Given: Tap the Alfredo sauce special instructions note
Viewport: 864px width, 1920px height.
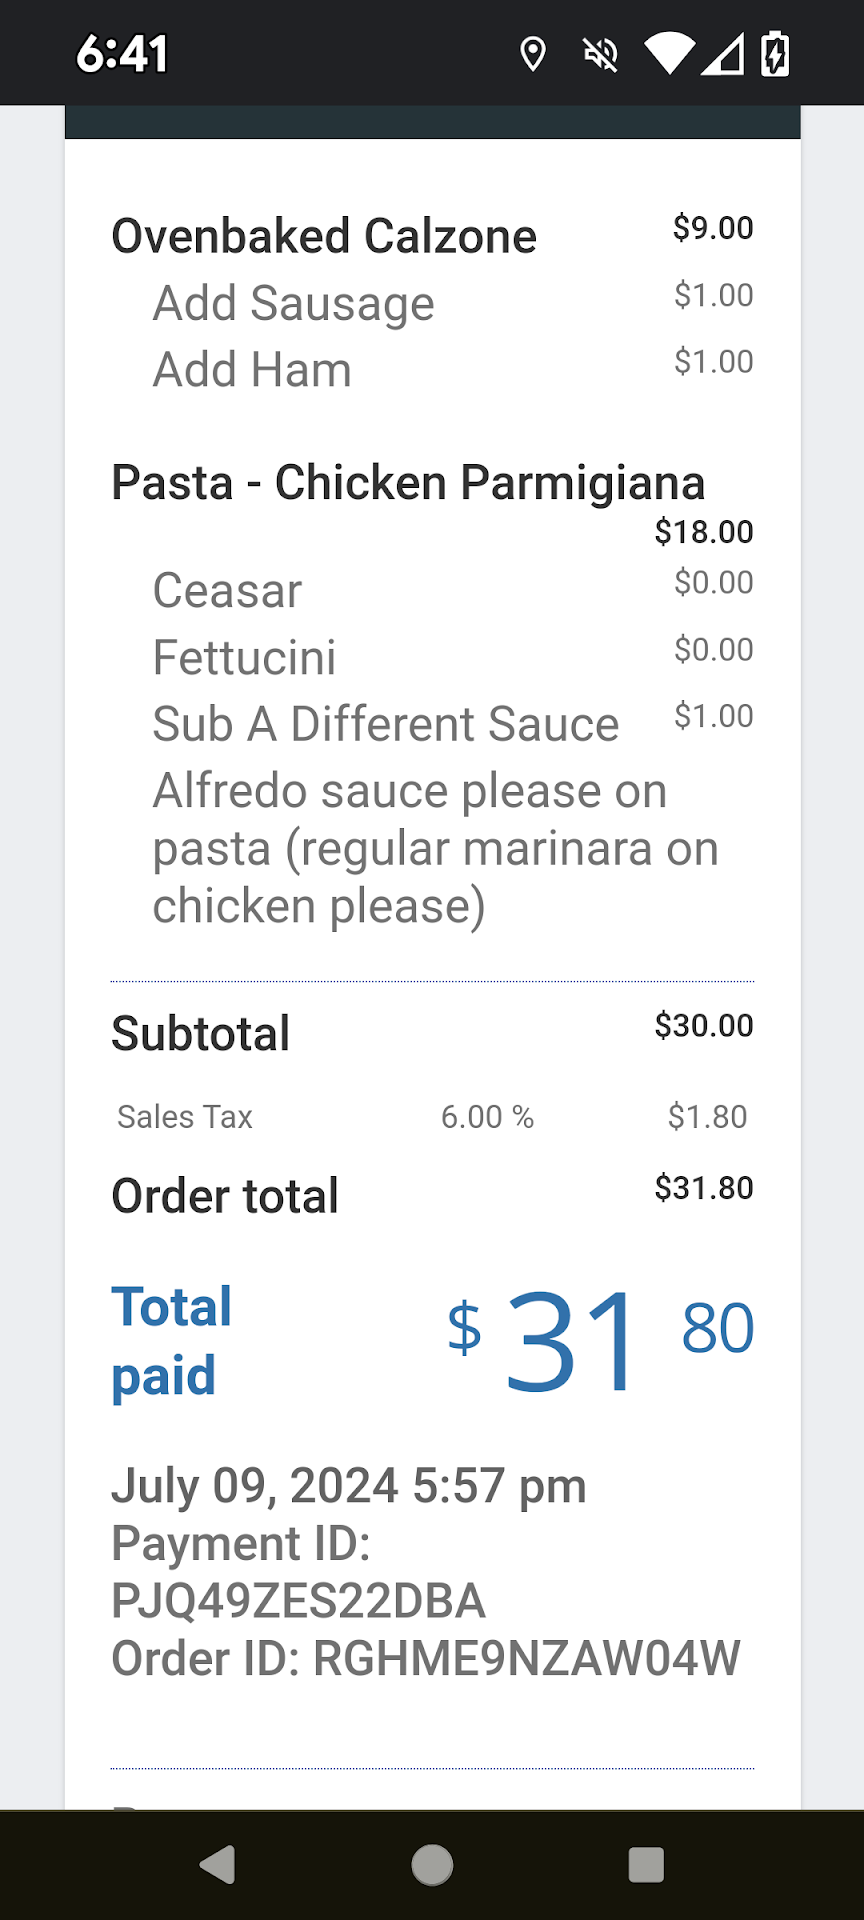Looking at the screenshot, I should 435,848.
